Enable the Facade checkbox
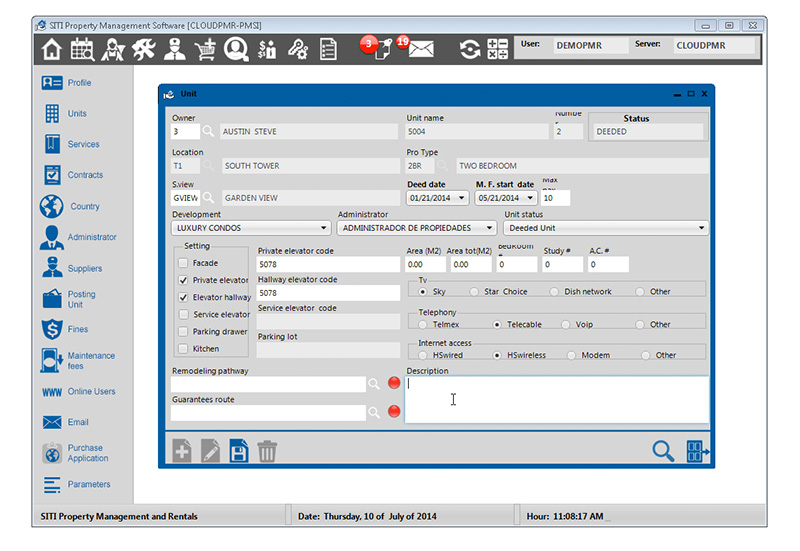Screen dimensions: 800x551 [x=183, y=263]
